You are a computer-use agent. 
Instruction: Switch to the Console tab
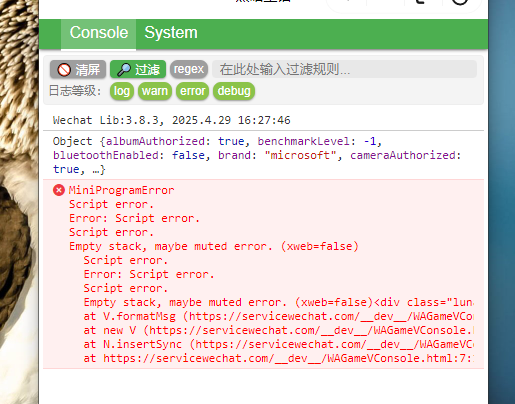[x=98, y=33]
